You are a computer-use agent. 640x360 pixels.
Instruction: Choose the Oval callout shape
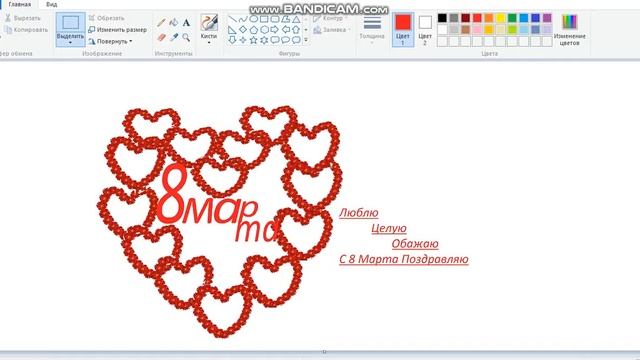[x=285, y=40]
